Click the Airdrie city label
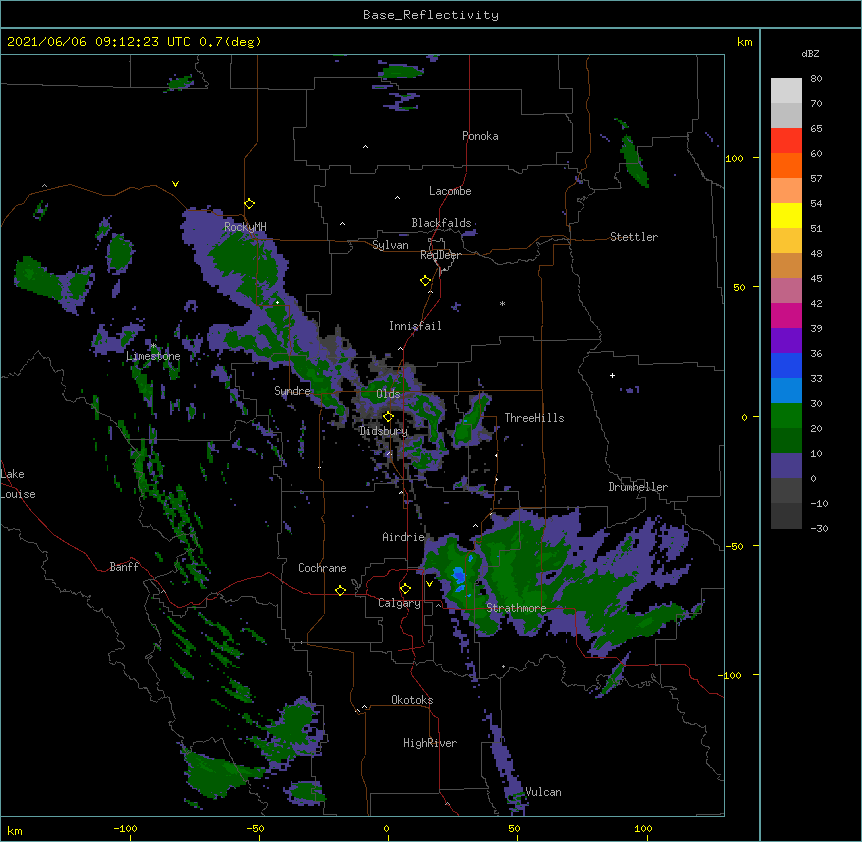Image resolution: width=862 pixels, height=842 pixels. [403, 537]
